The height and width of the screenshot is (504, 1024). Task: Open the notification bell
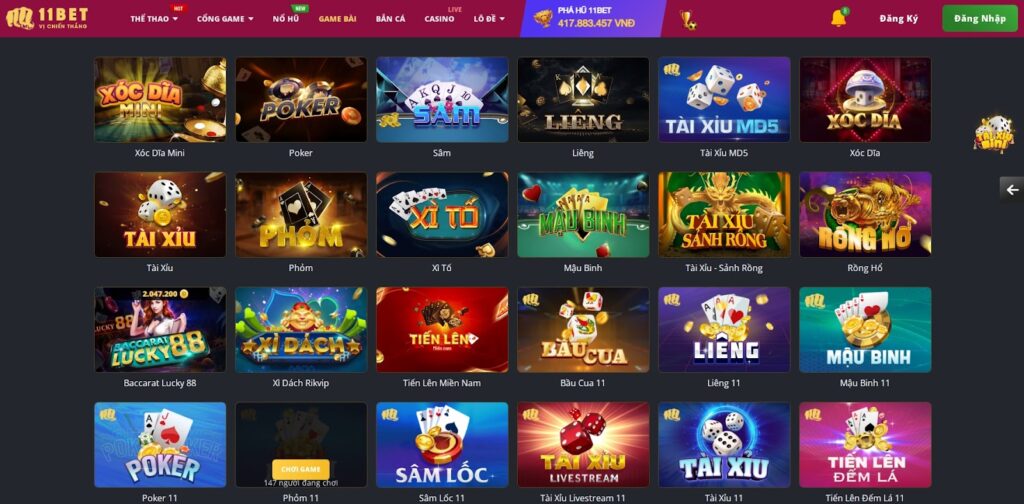pos(839,18)
